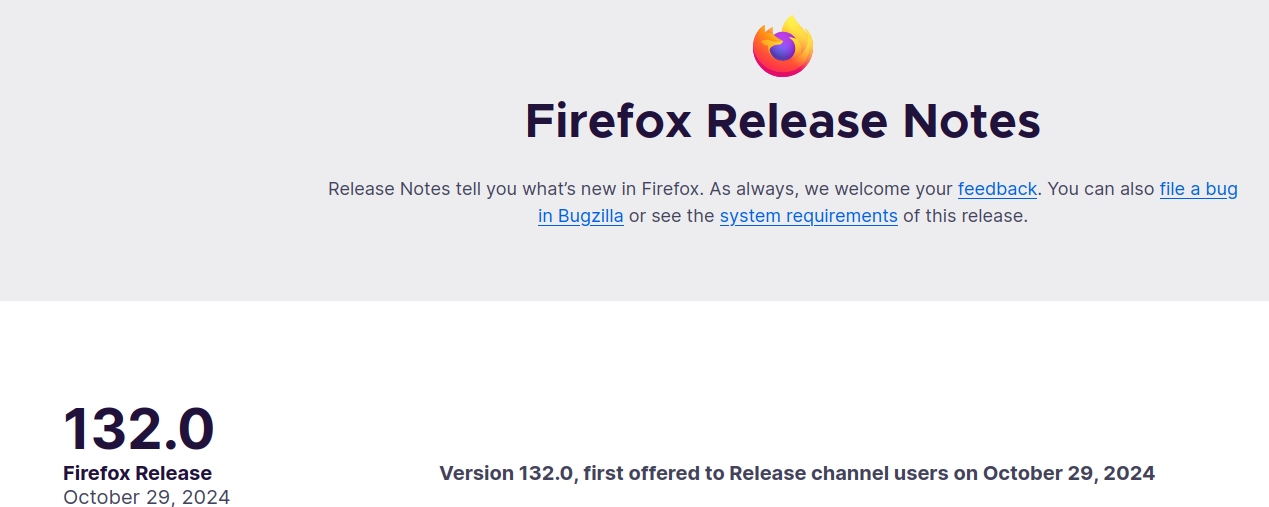Open the system requirements link
The width and height of the screenshot is (1269, 507).
coord(808,216)
